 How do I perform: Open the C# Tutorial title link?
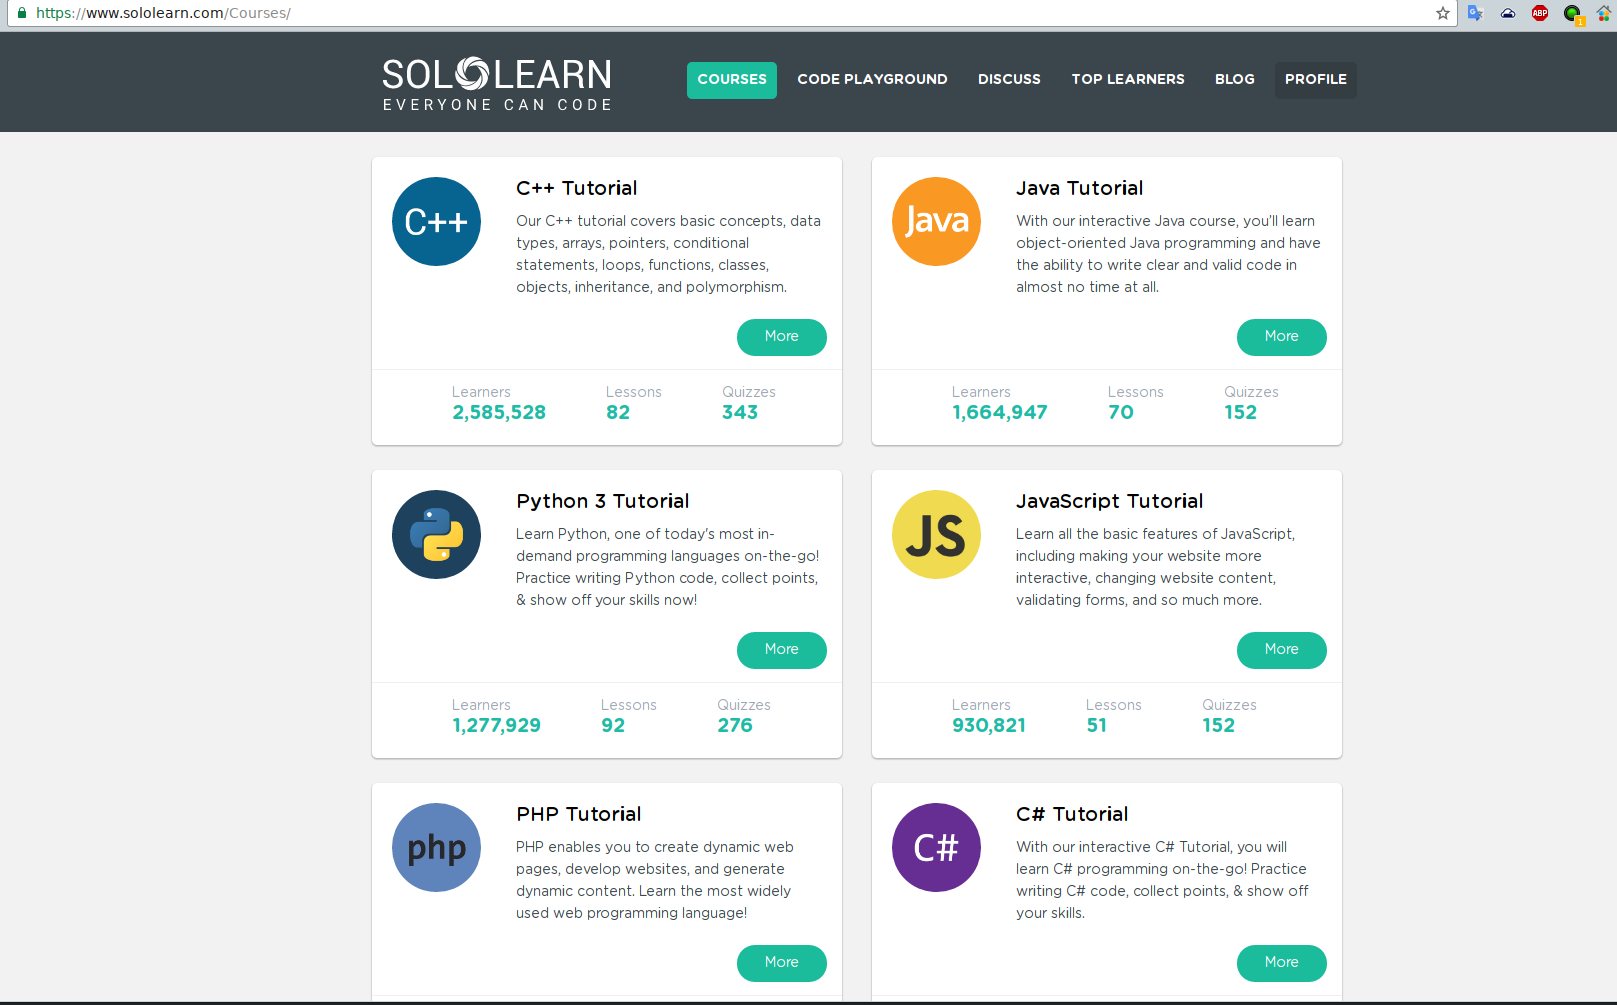[1072, 814]
